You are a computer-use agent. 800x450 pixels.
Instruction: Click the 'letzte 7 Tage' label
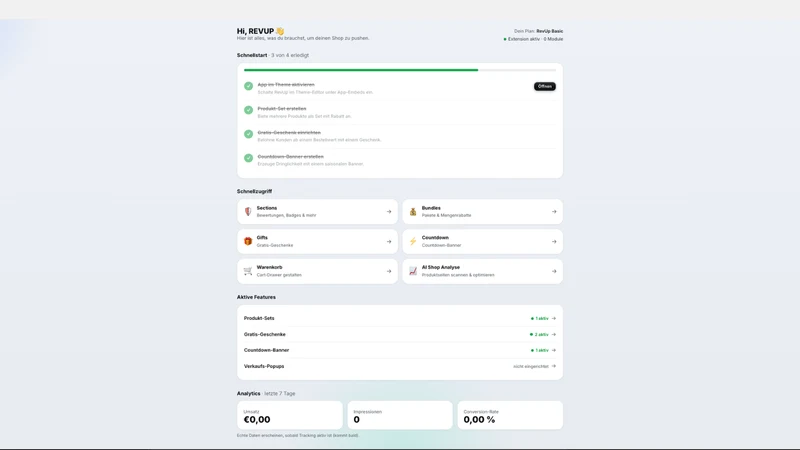[x=280, y=393]
